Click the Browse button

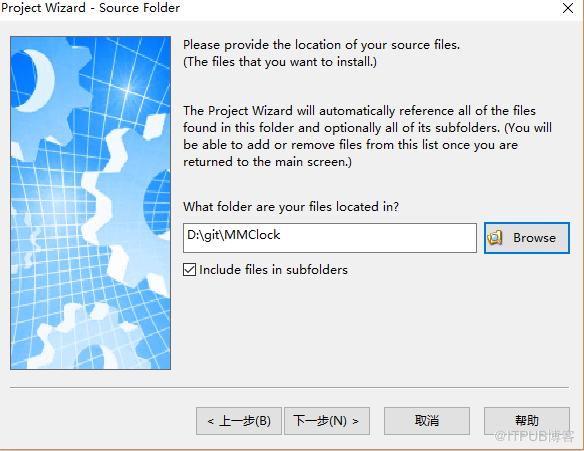[527, 238]
